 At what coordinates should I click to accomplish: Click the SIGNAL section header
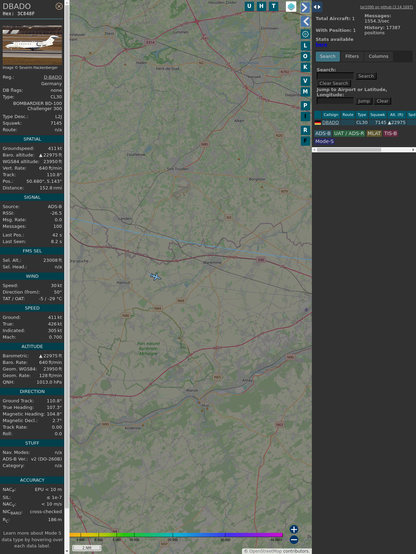(x=32, y=198)
